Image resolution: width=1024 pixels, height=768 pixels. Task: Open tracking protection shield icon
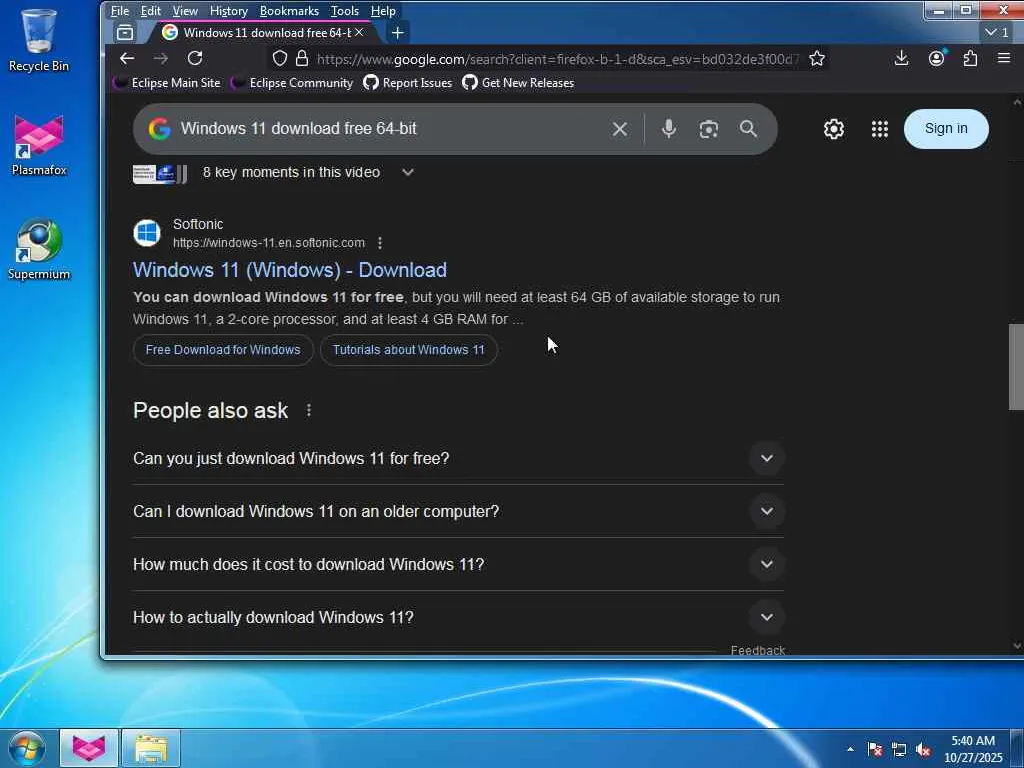click(280, 59)
